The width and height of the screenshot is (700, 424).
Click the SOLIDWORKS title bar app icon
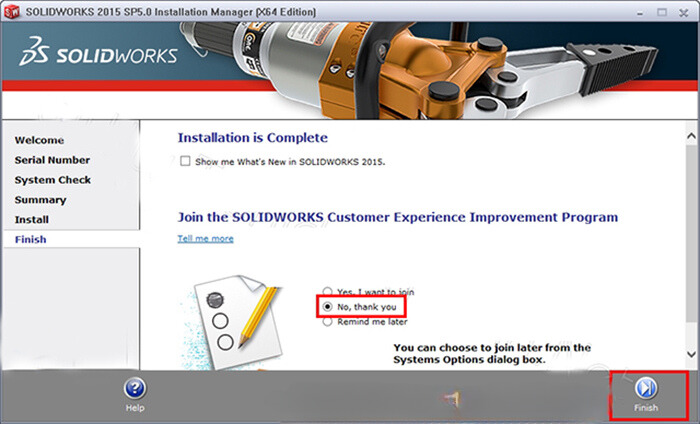(12, 11)
